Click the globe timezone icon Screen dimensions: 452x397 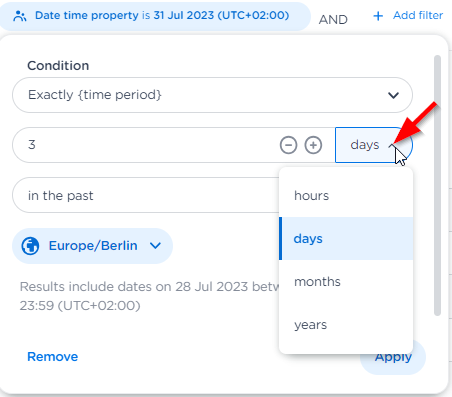click(30, 246)
